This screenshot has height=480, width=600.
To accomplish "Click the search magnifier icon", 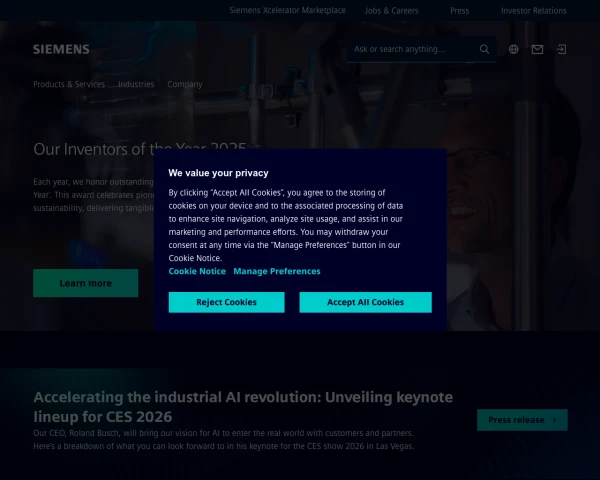I will coord(484,49).
